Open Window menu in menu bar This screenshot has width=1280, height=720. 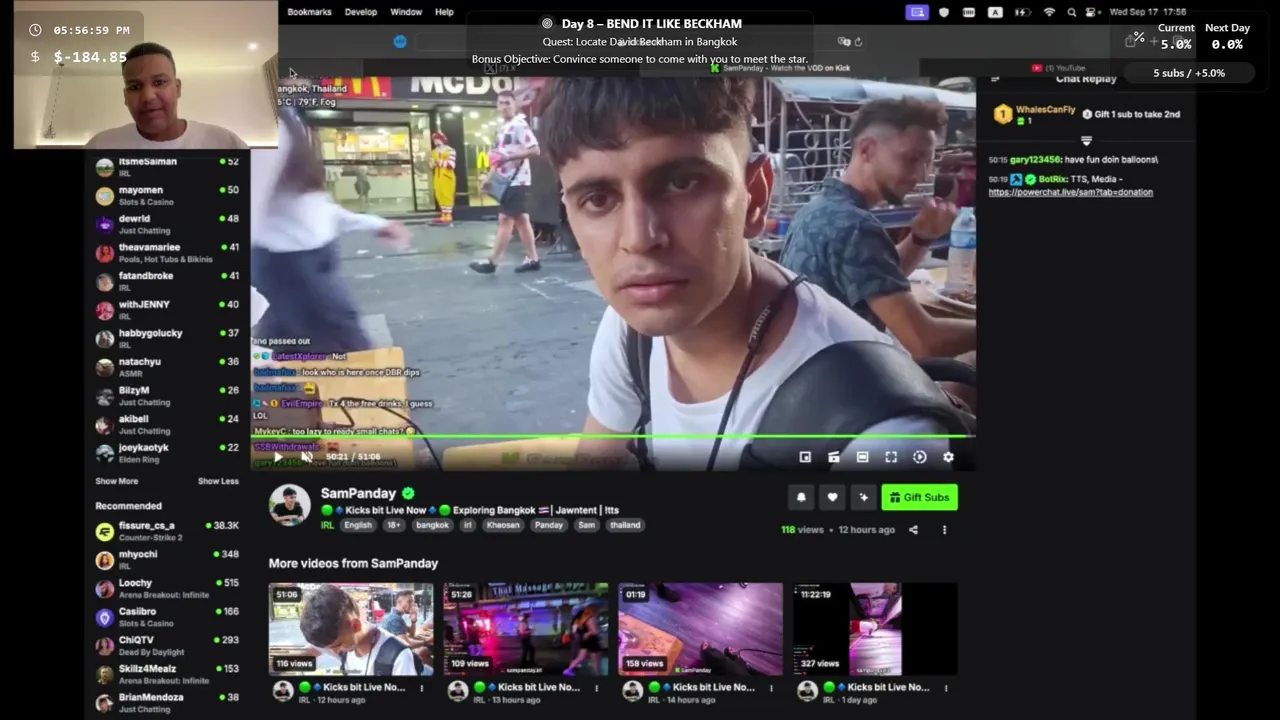point(406,12)
